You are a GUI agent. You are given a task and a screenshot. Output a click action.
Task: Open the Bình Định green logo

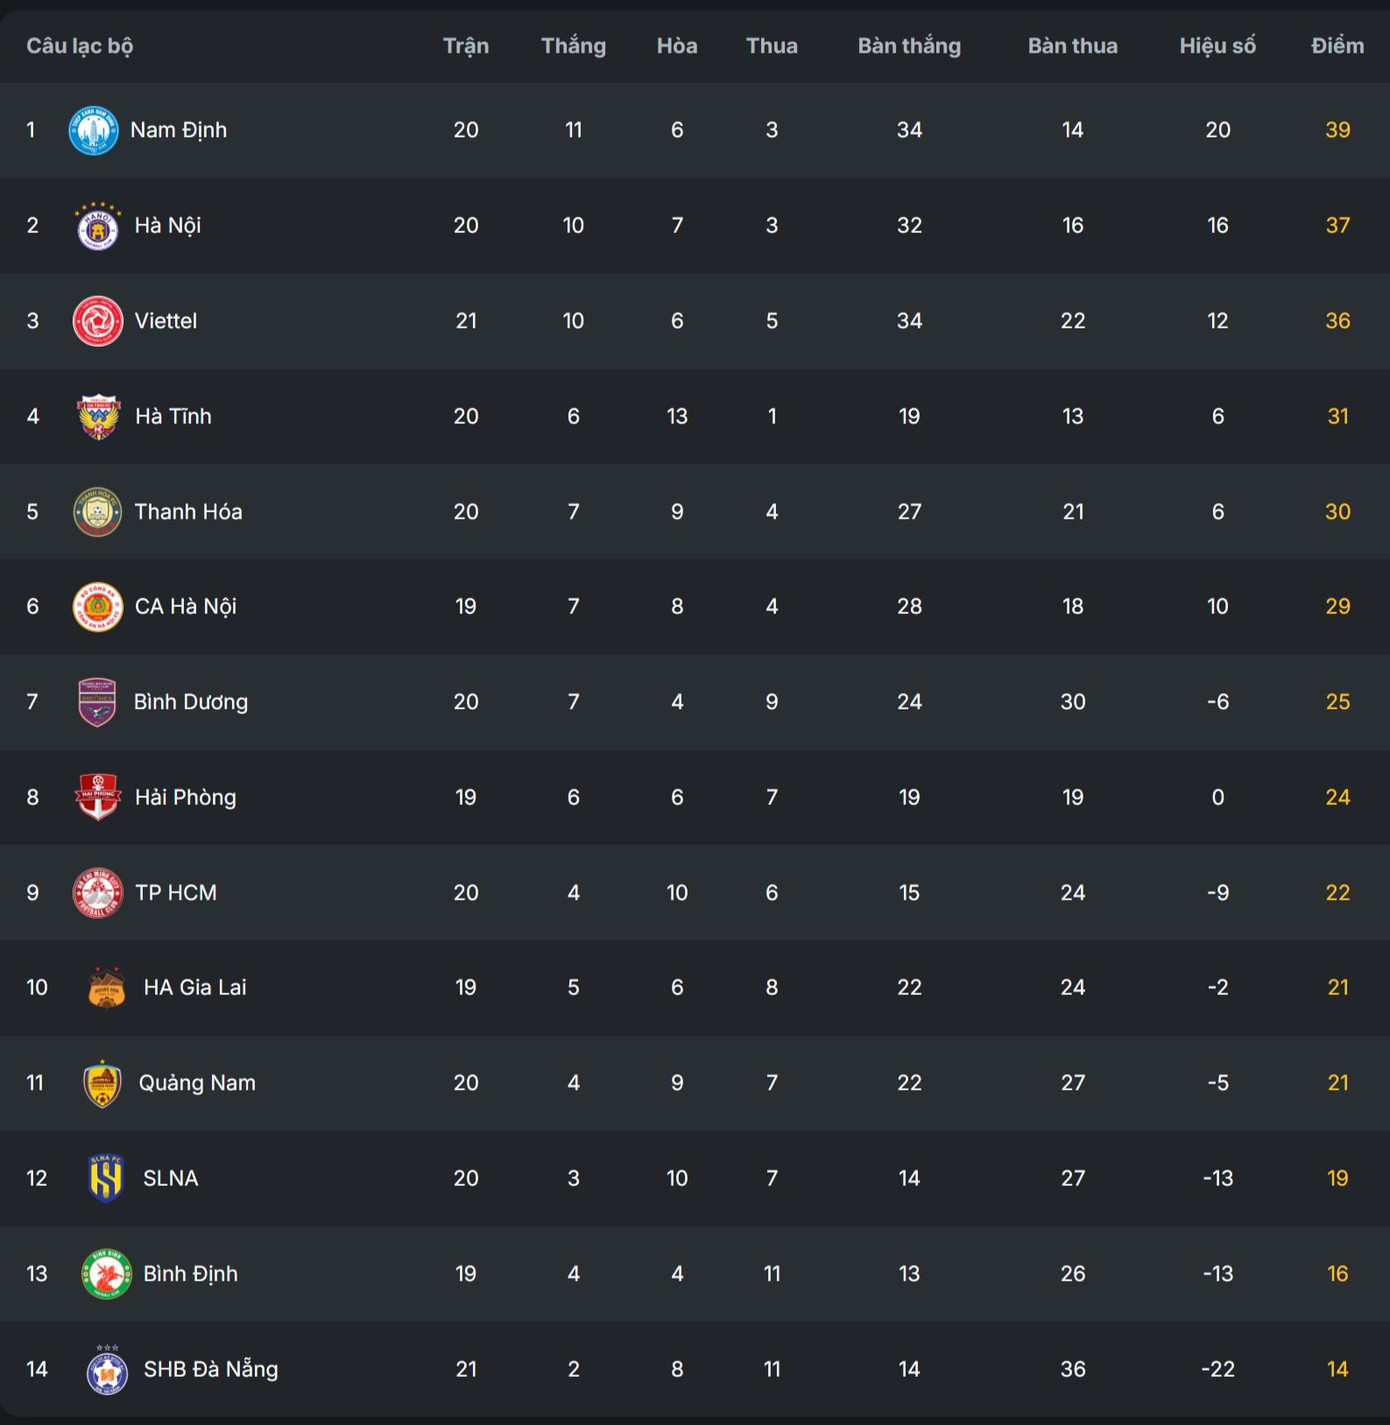point(106,1274)
